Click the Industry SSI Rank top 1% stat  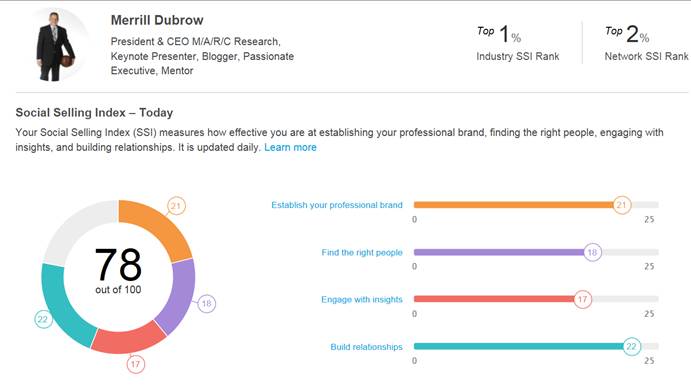(x=517, y=43)
